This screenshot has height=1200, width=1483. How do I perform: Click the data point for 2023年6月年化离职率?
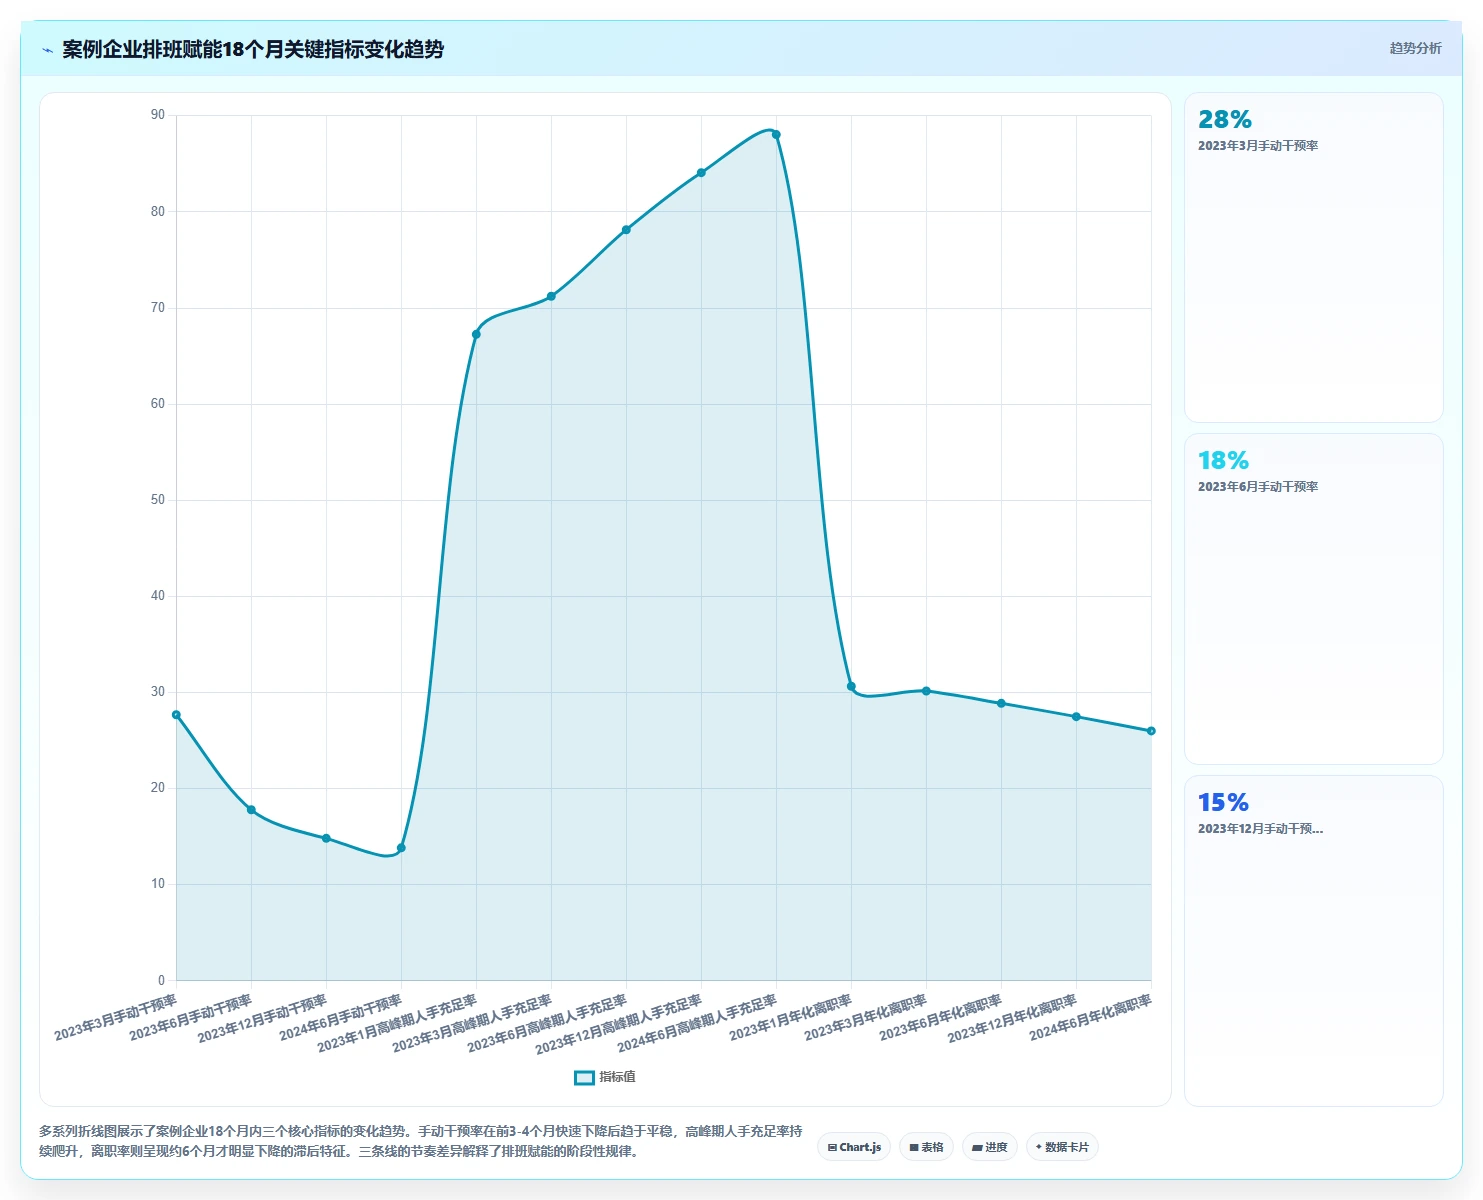pos(1001,703)
